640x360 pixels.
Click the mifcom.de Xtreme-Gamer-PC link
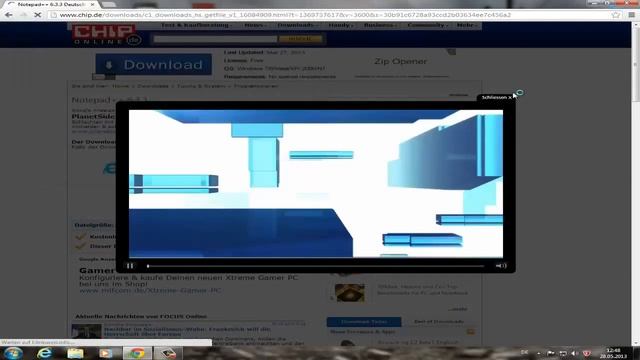(150, 291)
